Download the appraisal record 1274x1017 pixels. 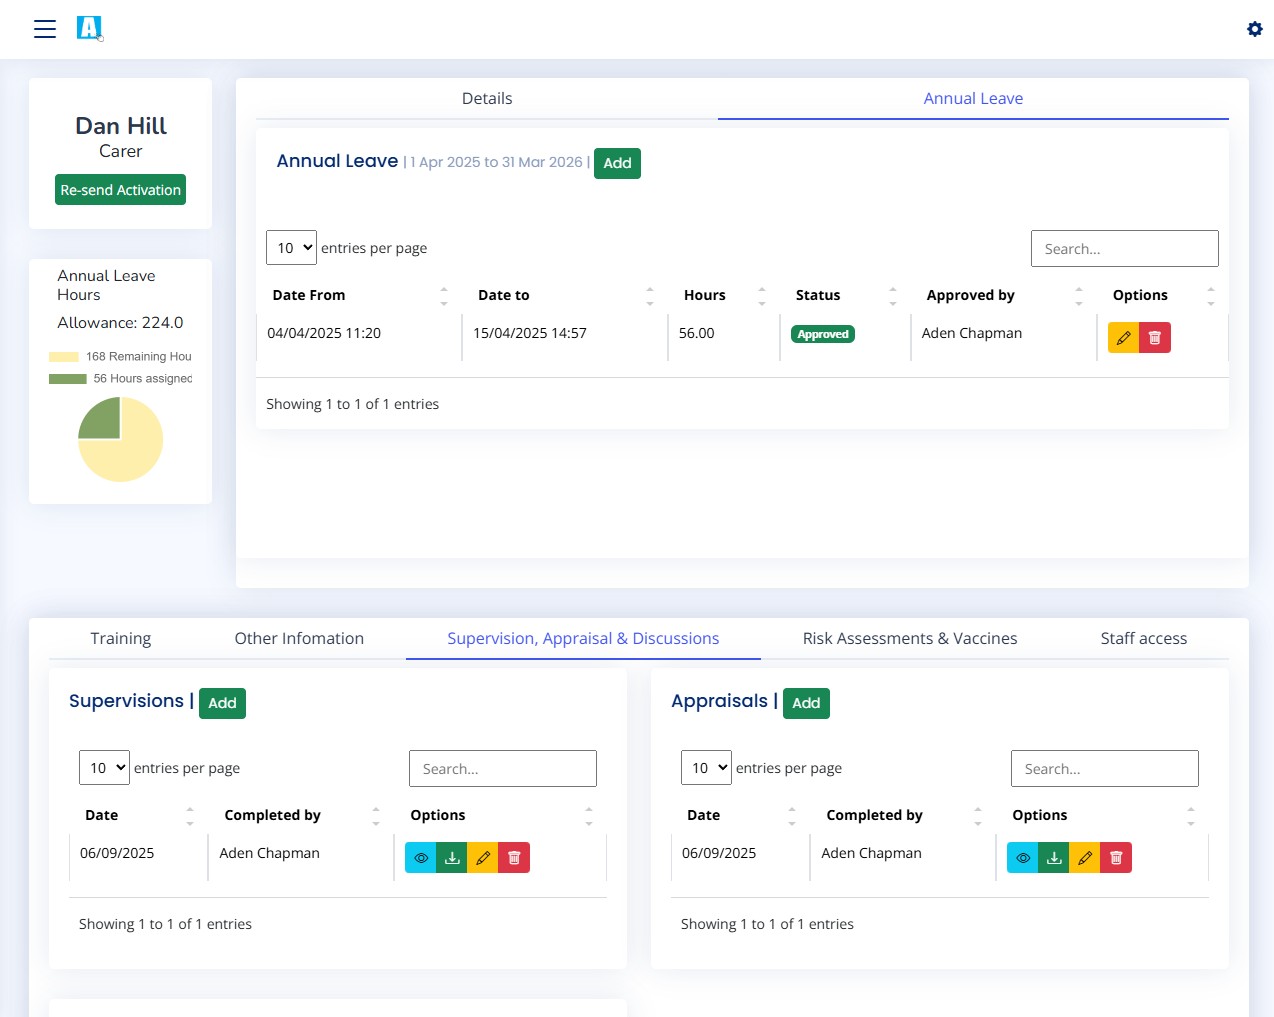(x=1054, y=858)
